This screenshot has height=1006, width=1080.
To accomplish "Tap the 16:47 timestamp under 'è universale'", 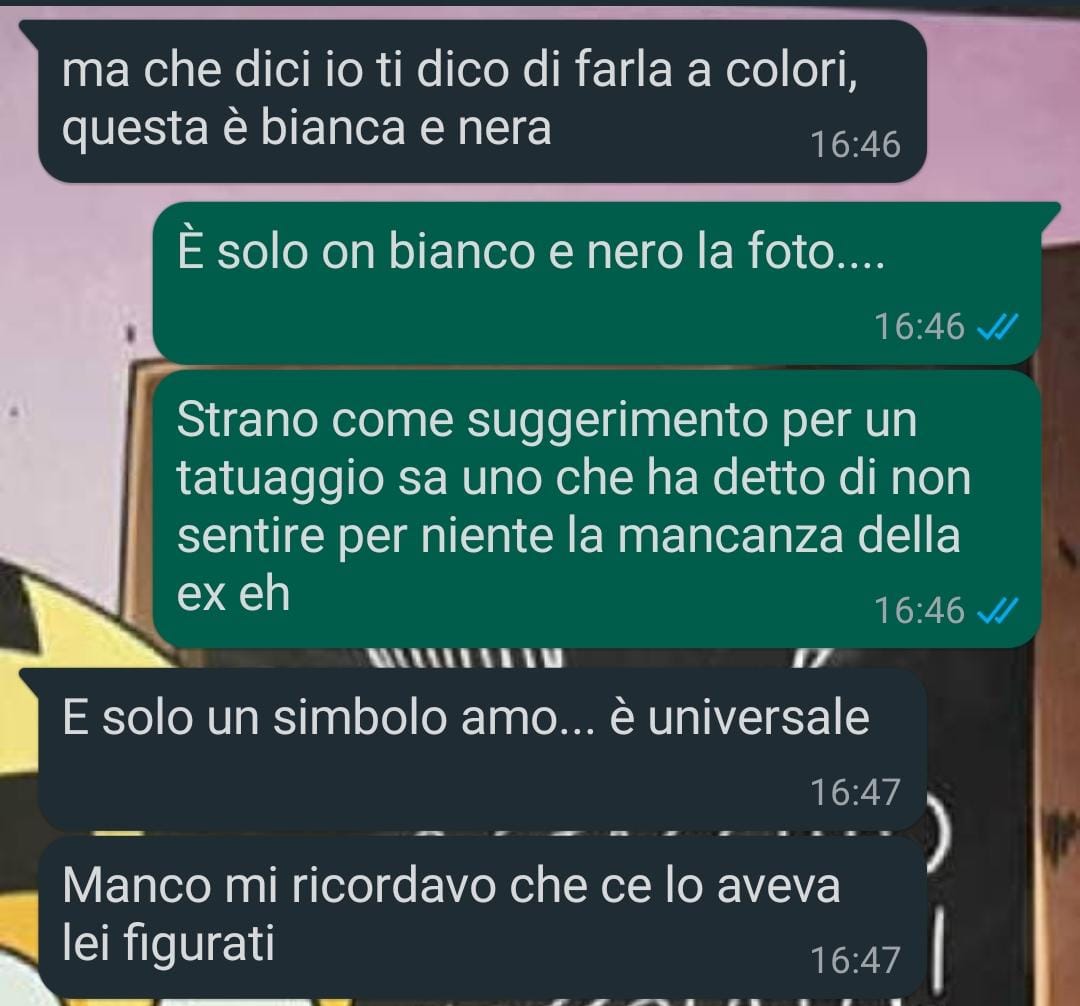I will (x=855, y=793).
